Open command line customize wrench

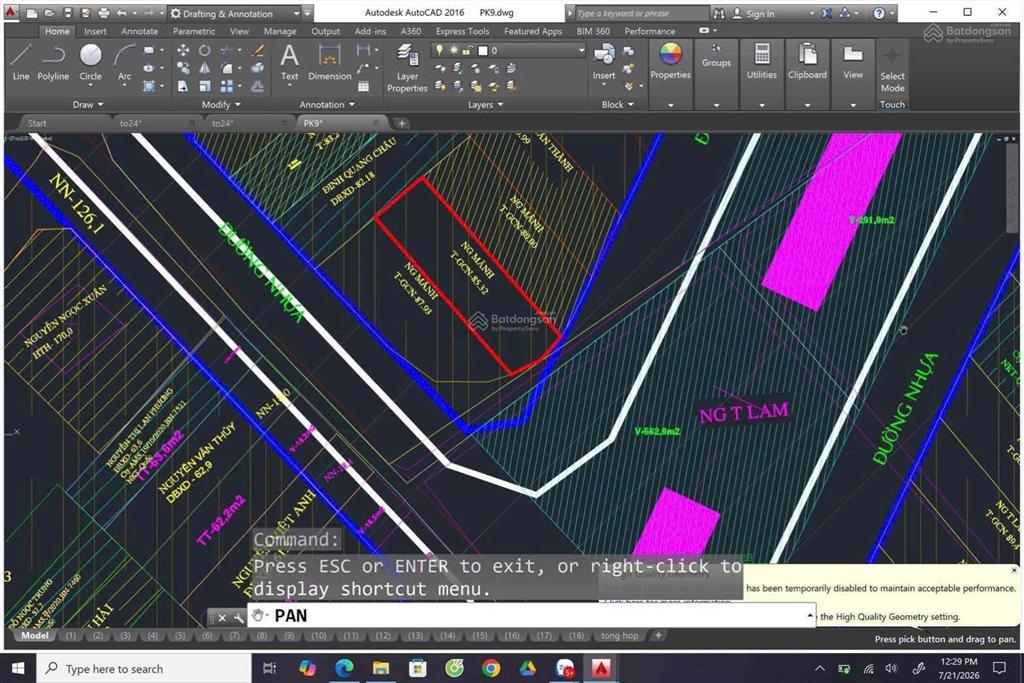click(238, 616)
